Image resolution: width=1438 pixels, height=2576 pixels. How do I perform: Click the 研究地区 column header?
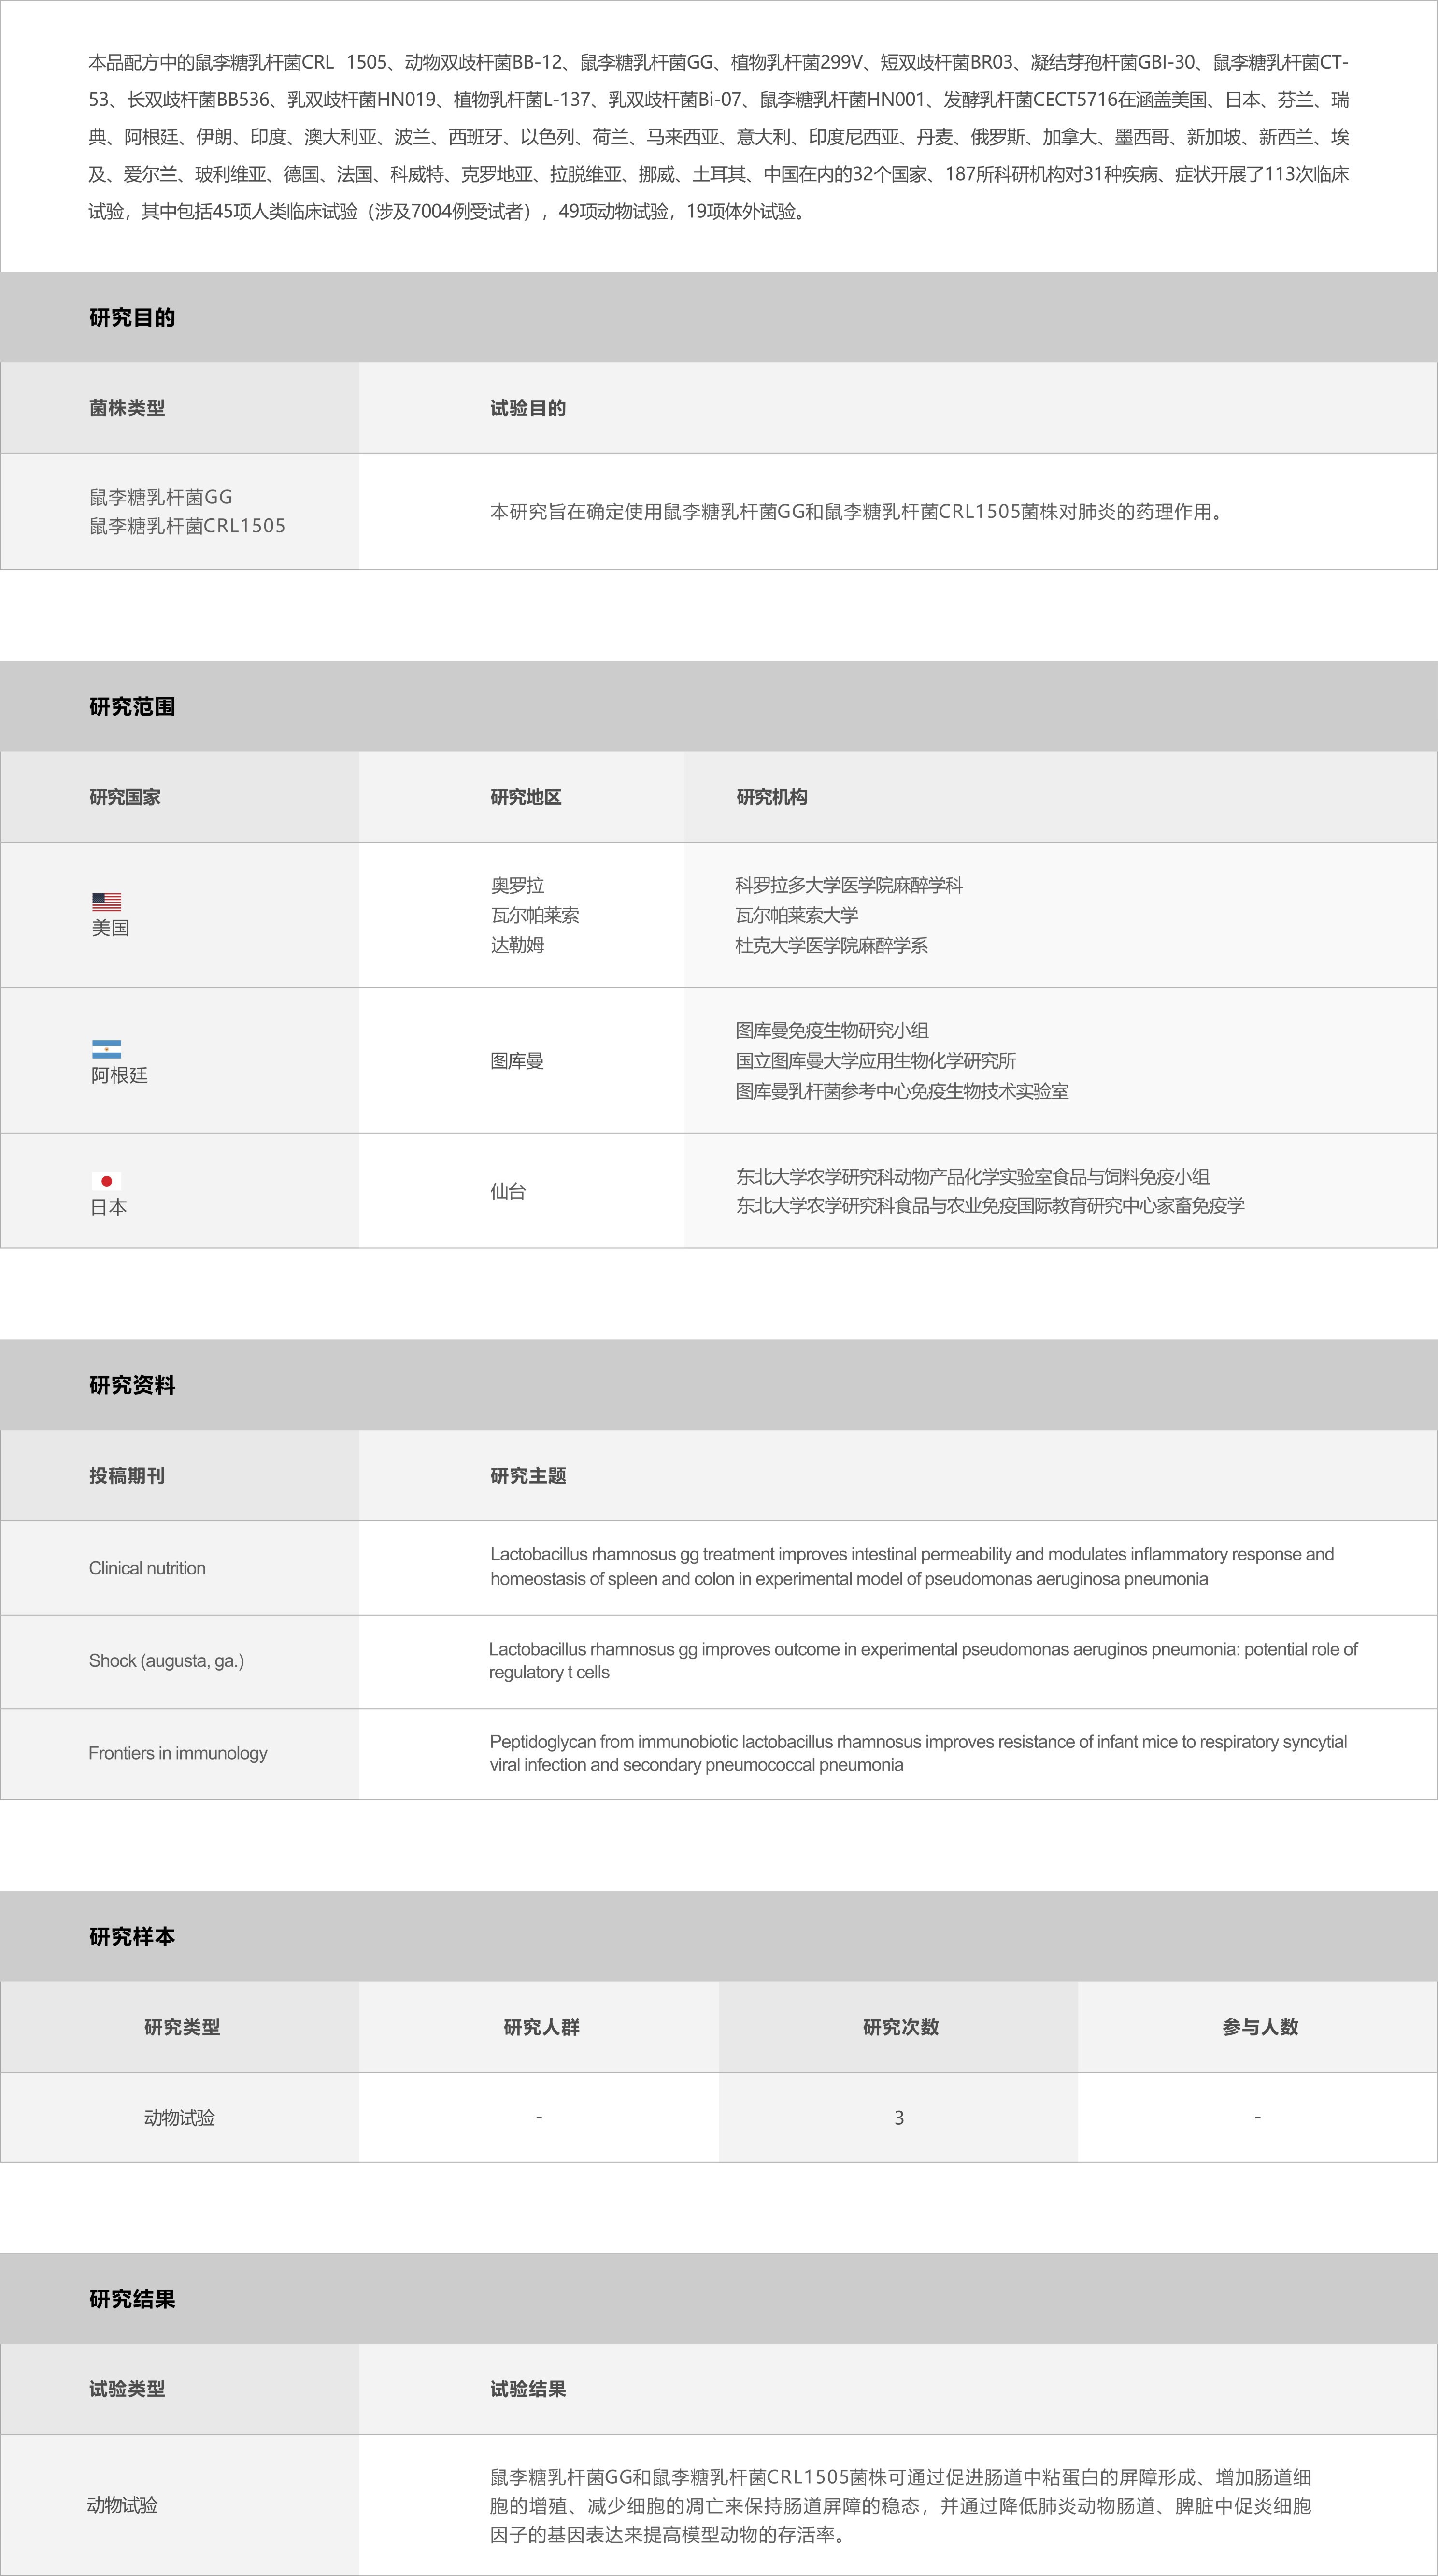pos(526,797)
